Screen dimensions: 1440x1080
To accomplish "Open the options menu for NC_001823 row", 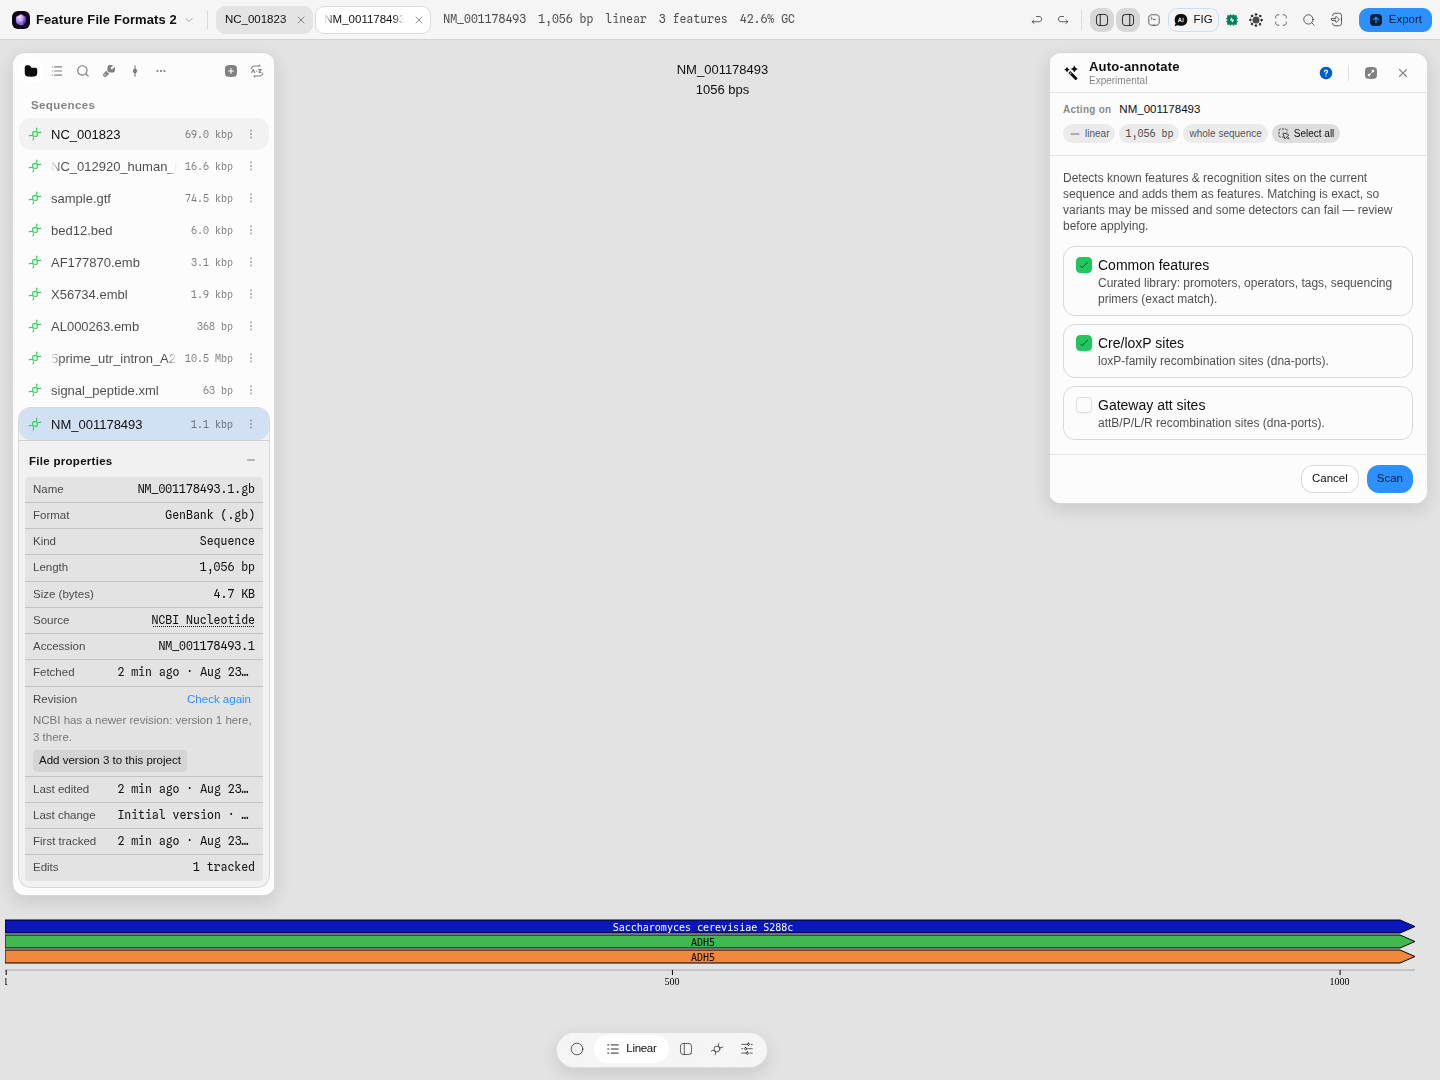I will tap(251, 134).
